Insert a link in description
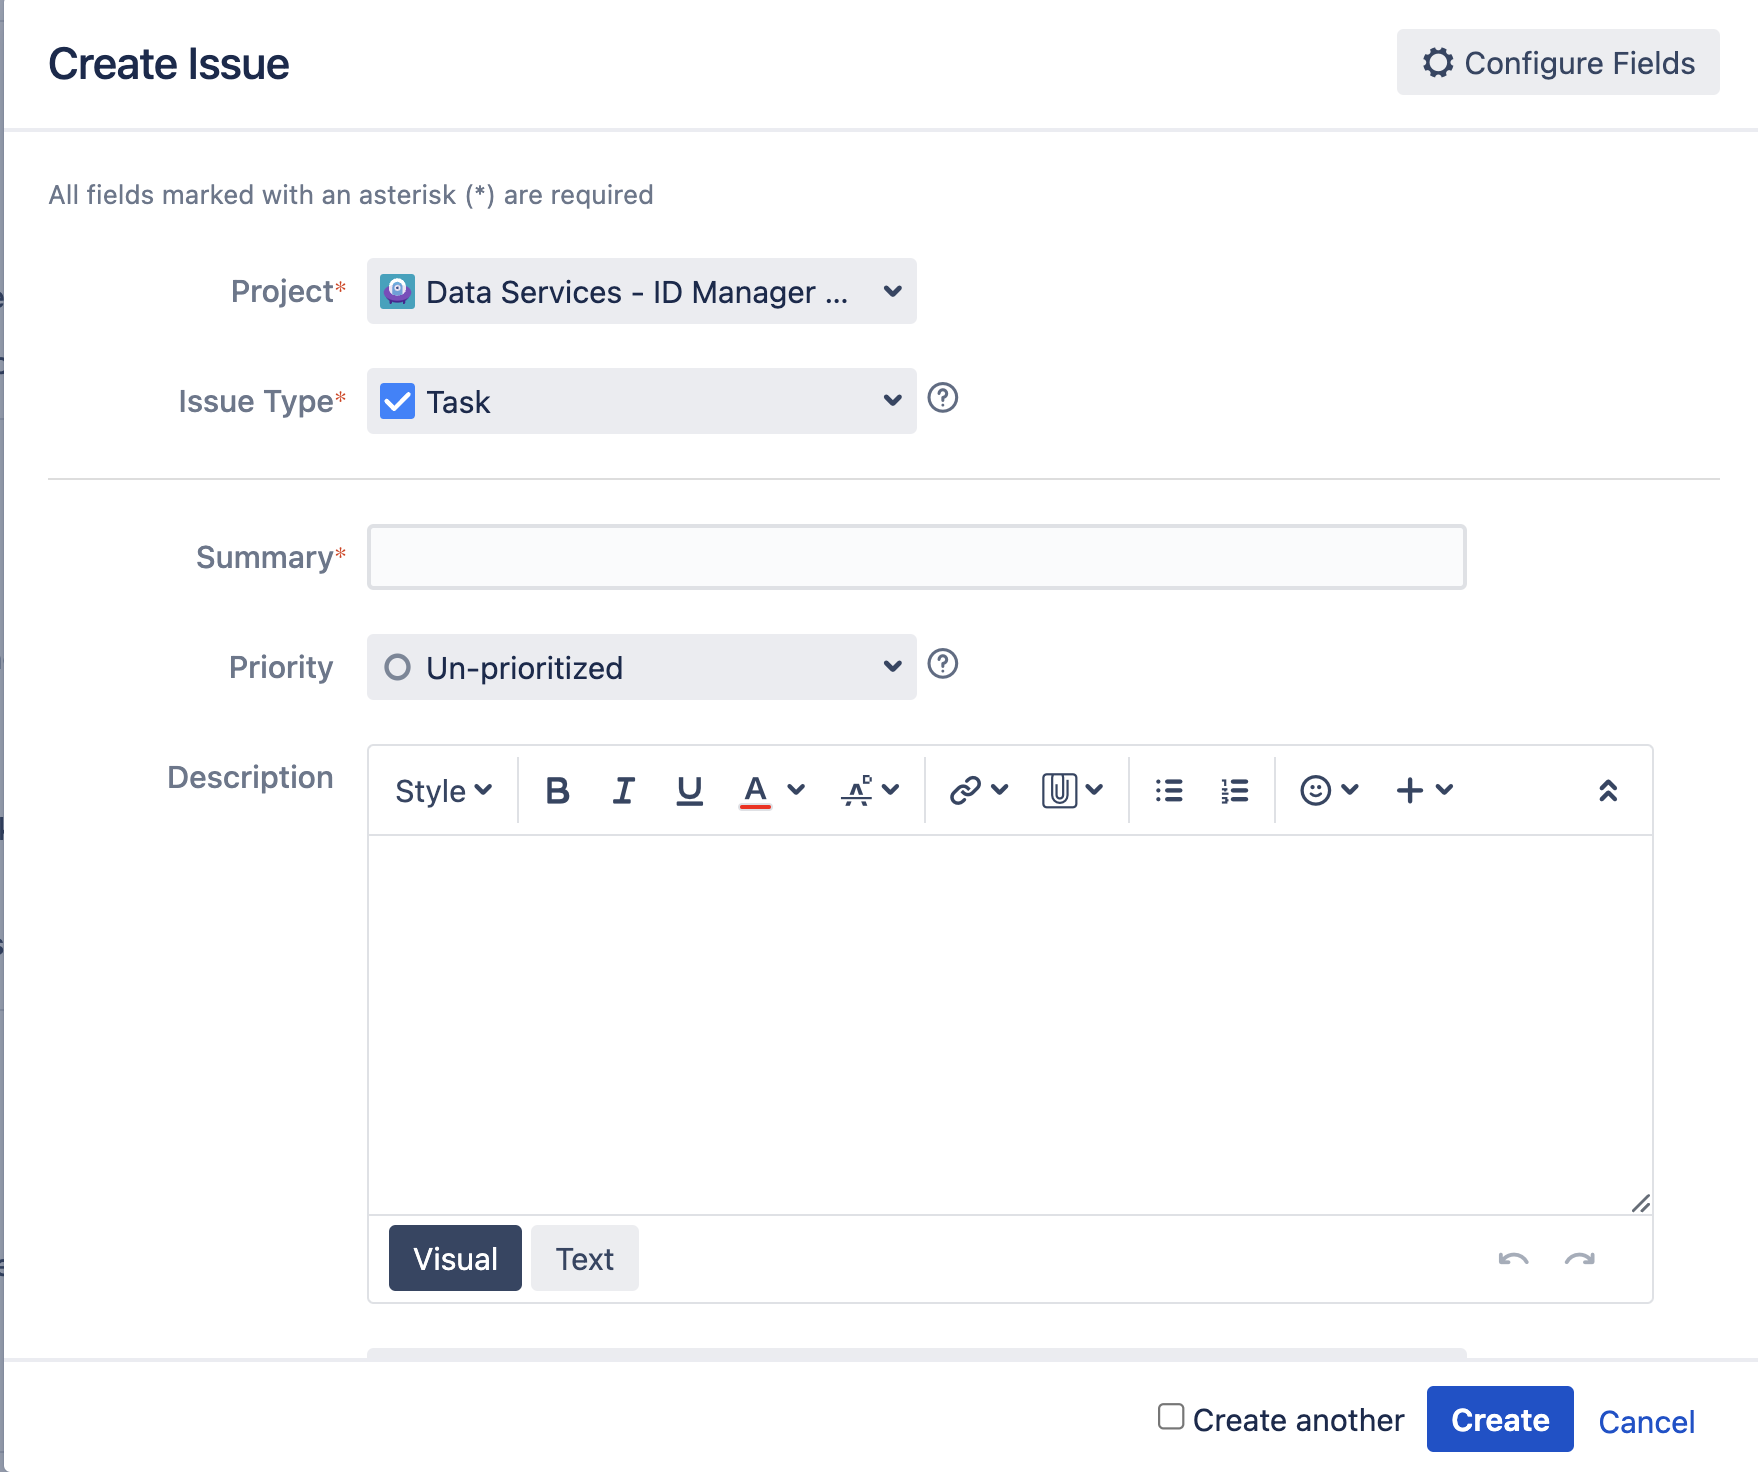 [978, 791]
